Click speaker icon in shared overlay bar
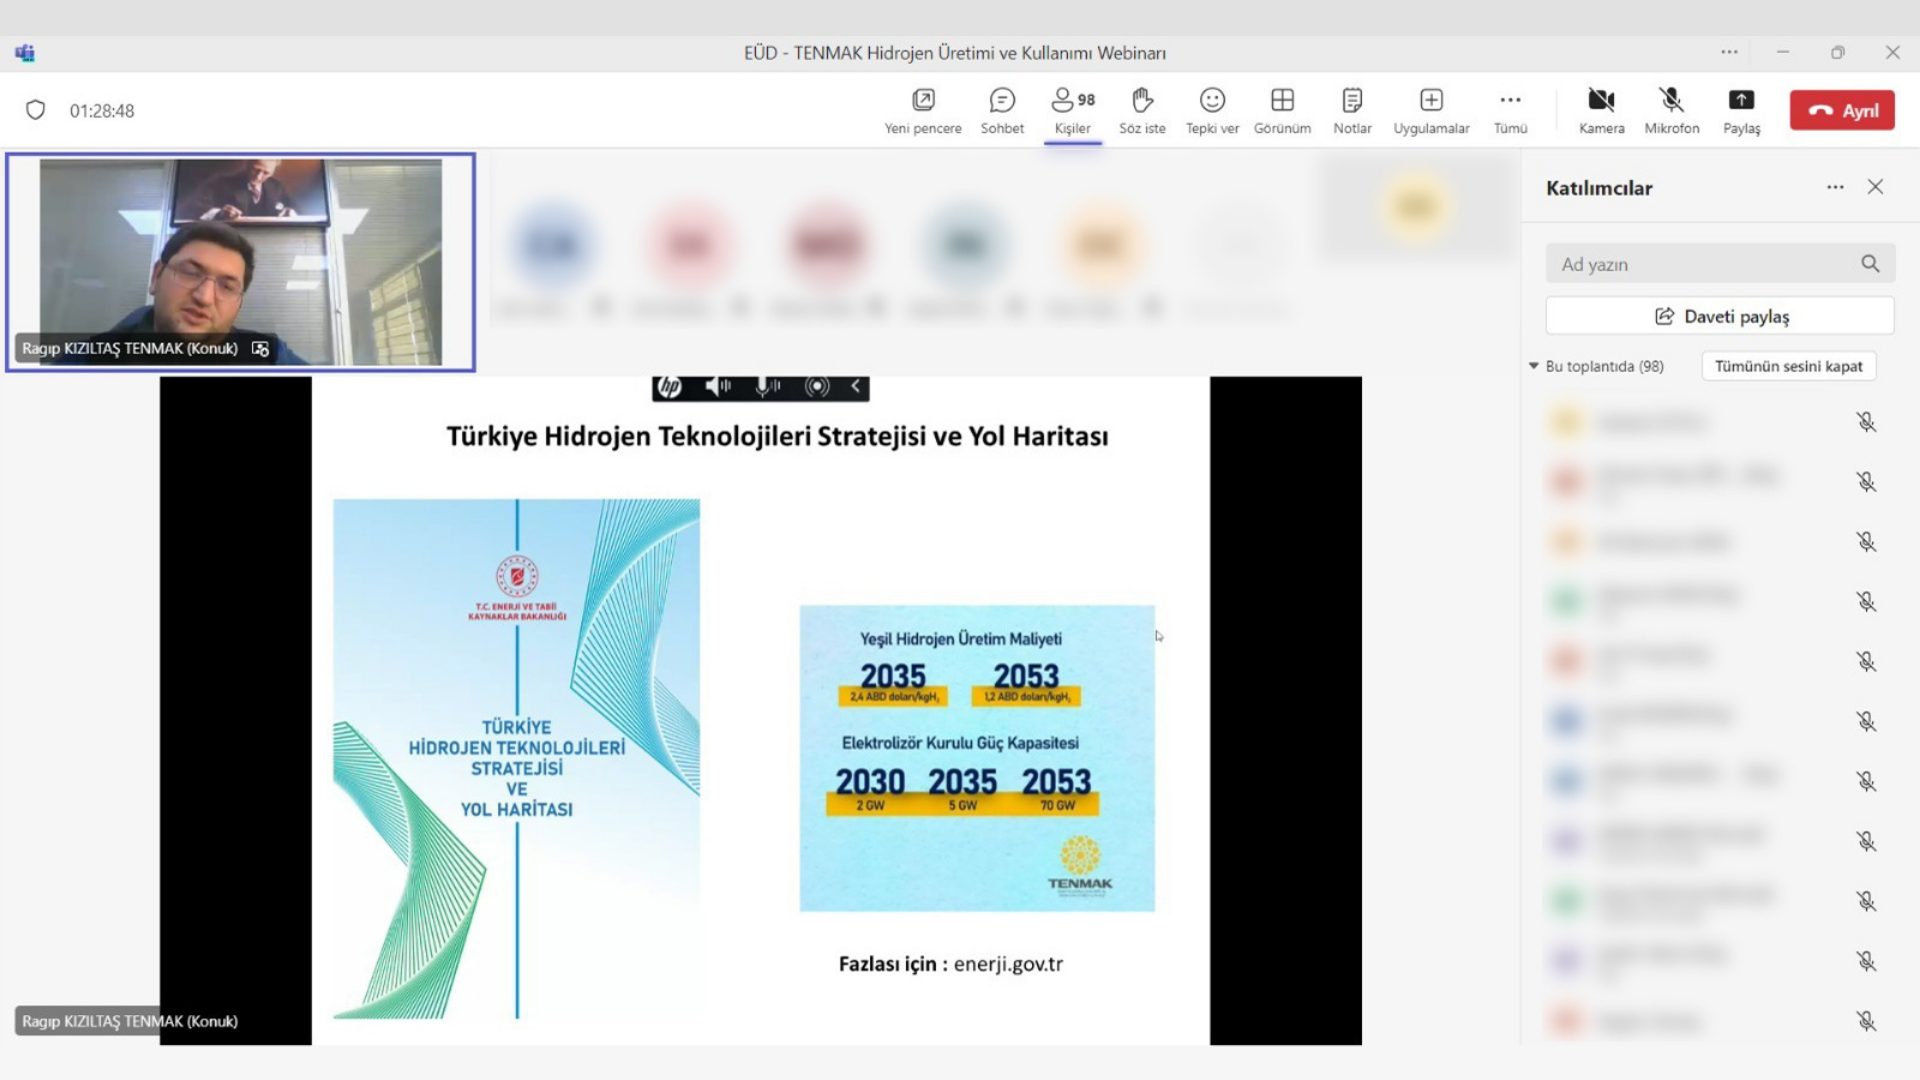1920x1080 pixels. click(717, 387)
